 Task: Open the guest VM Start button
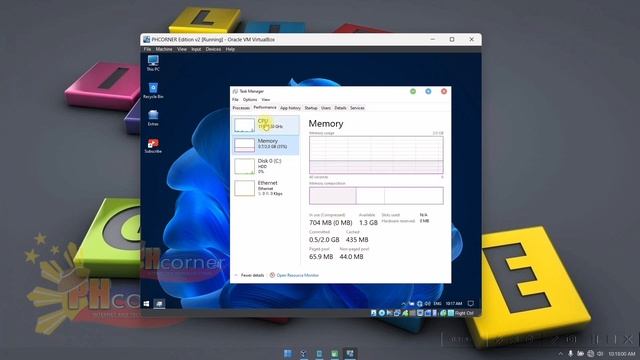(x=147, y=304)
